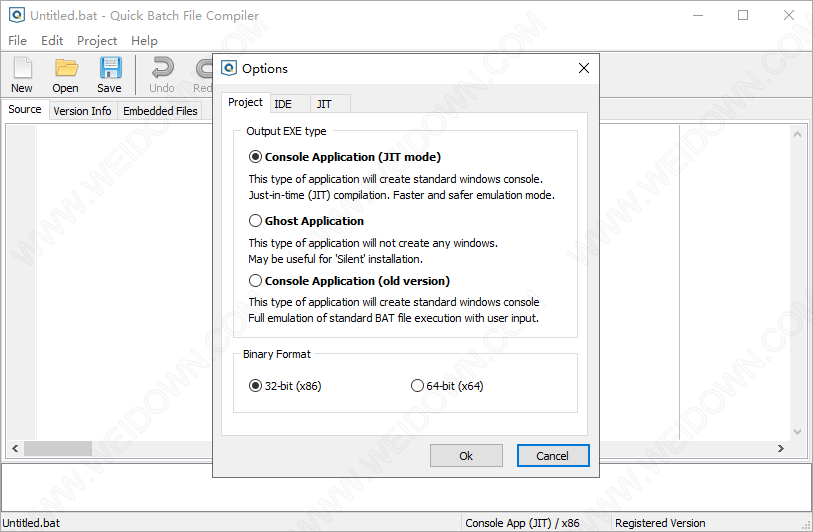The width and height of the screenshot is (813, 532).
Task: Select the Ghost Application option
Action: point(256,221)
